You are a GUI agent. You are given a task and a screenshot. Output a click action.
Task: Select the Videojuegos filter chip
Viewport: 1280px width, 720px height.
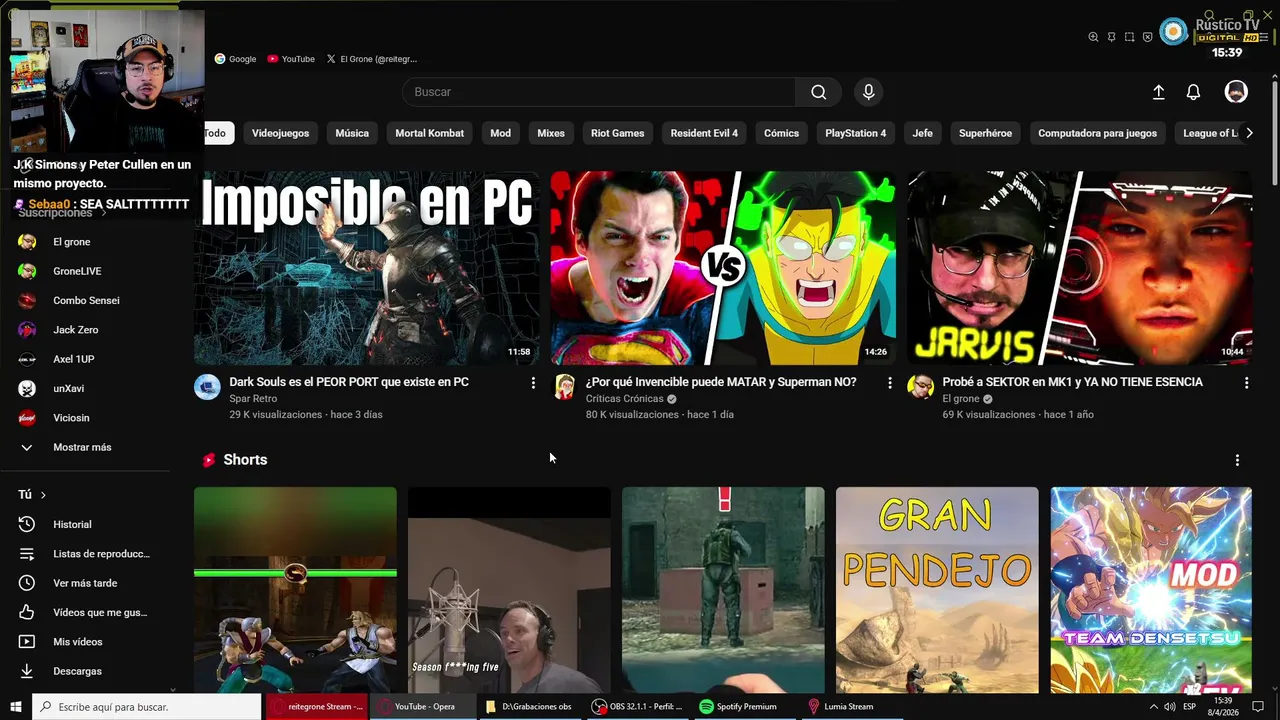point(280,133)
